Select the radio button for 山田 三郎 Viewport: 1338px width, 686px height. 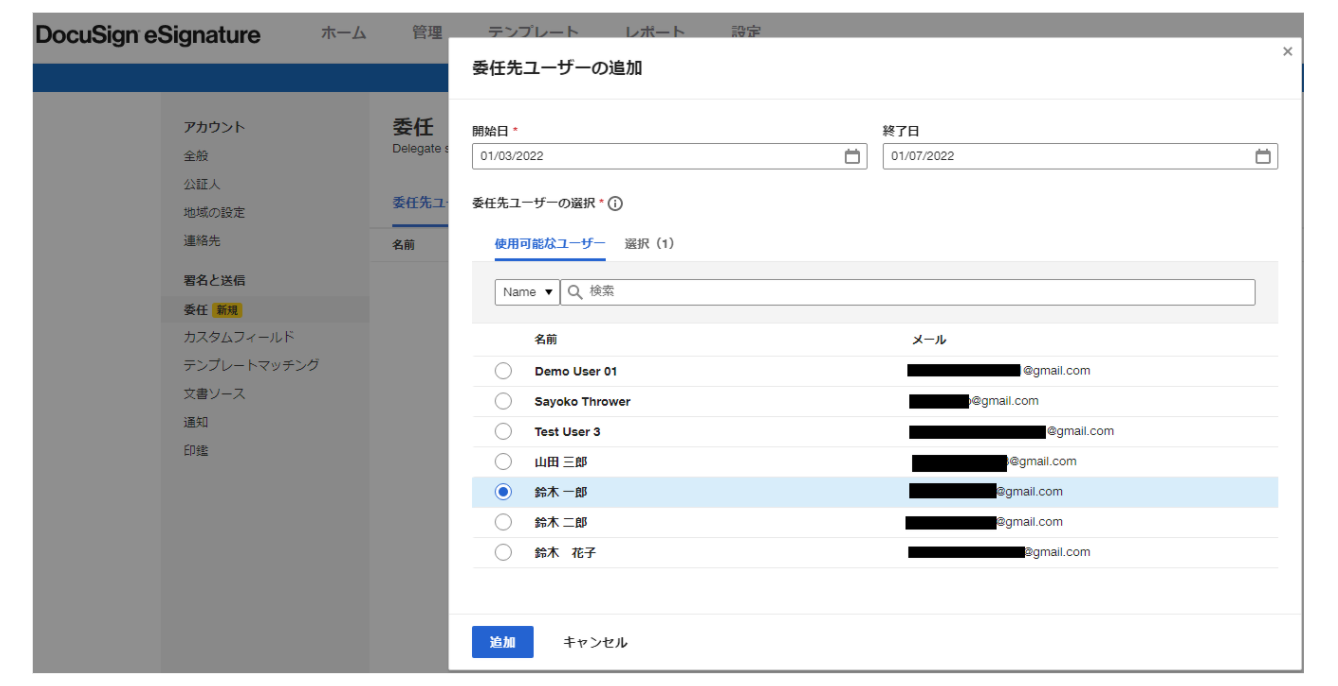coord(503,461)
